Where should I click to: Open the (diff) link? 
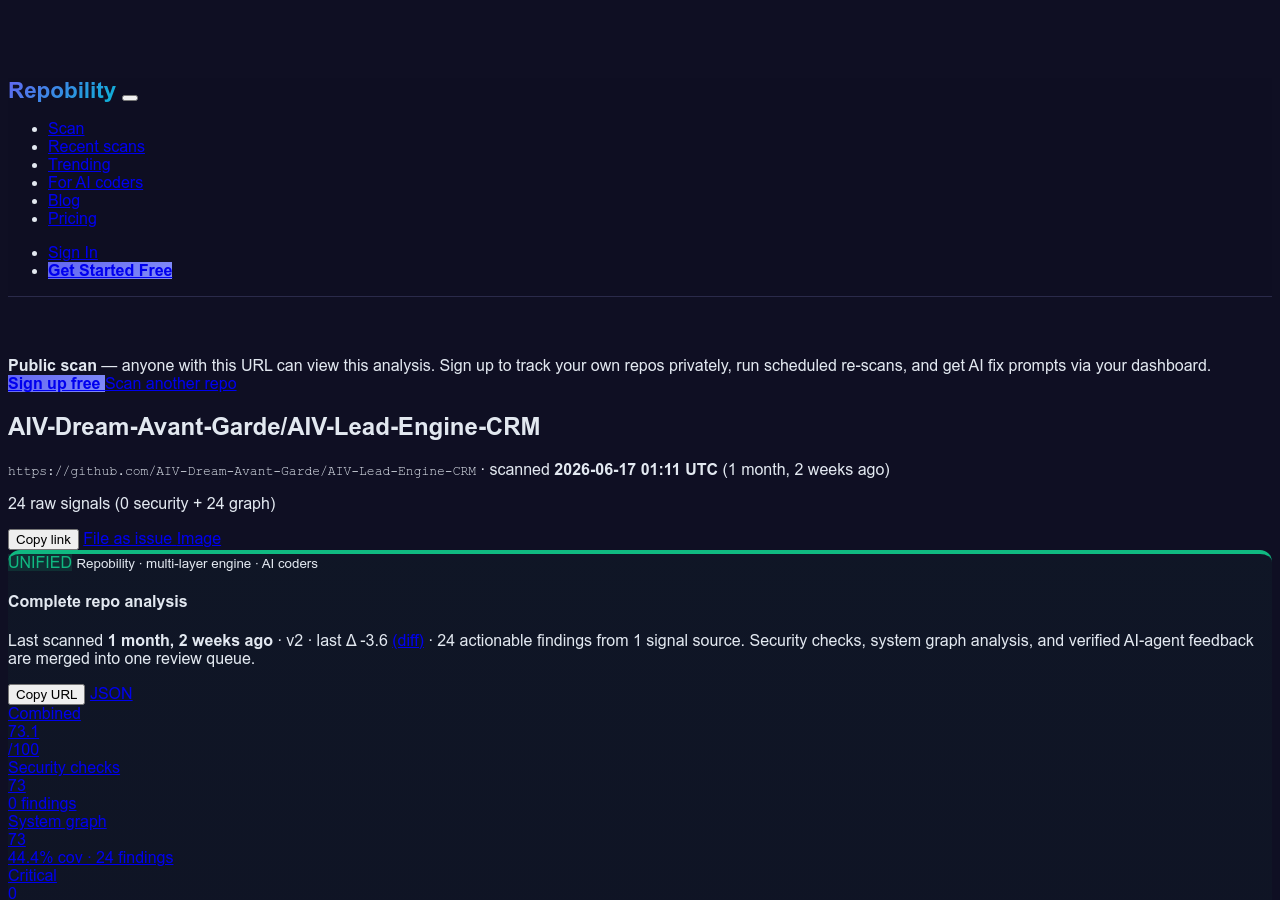(408, 640)
